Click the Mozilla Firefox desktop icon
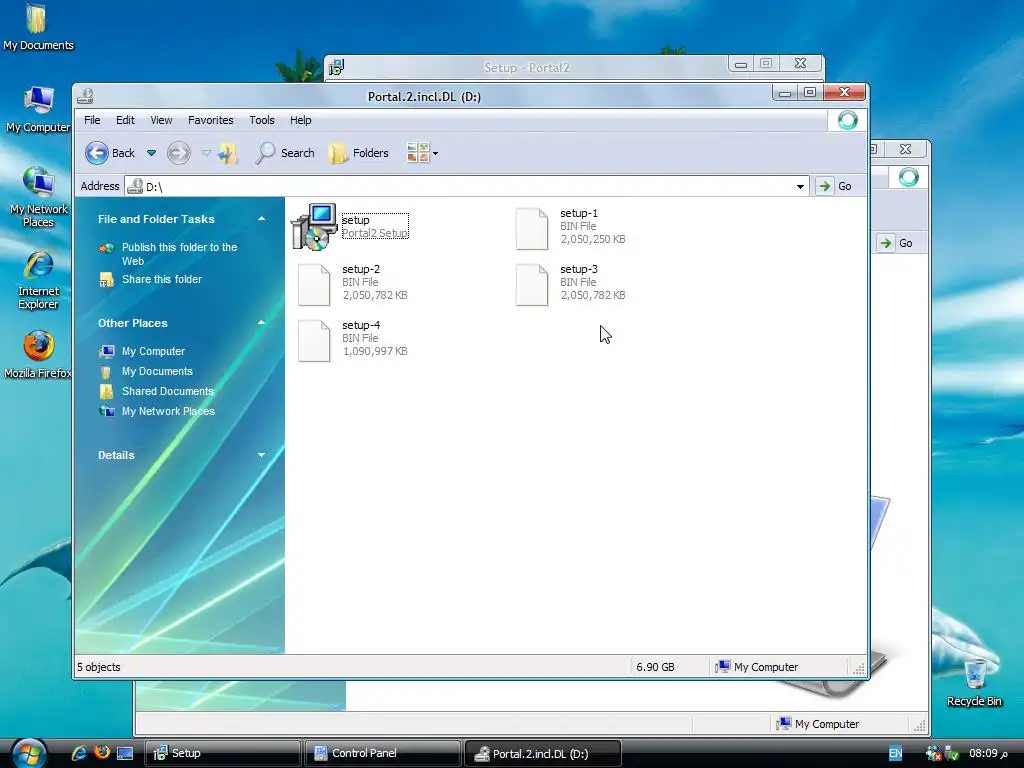Screen dimensions: 1024x768 [x=39, y=356]
